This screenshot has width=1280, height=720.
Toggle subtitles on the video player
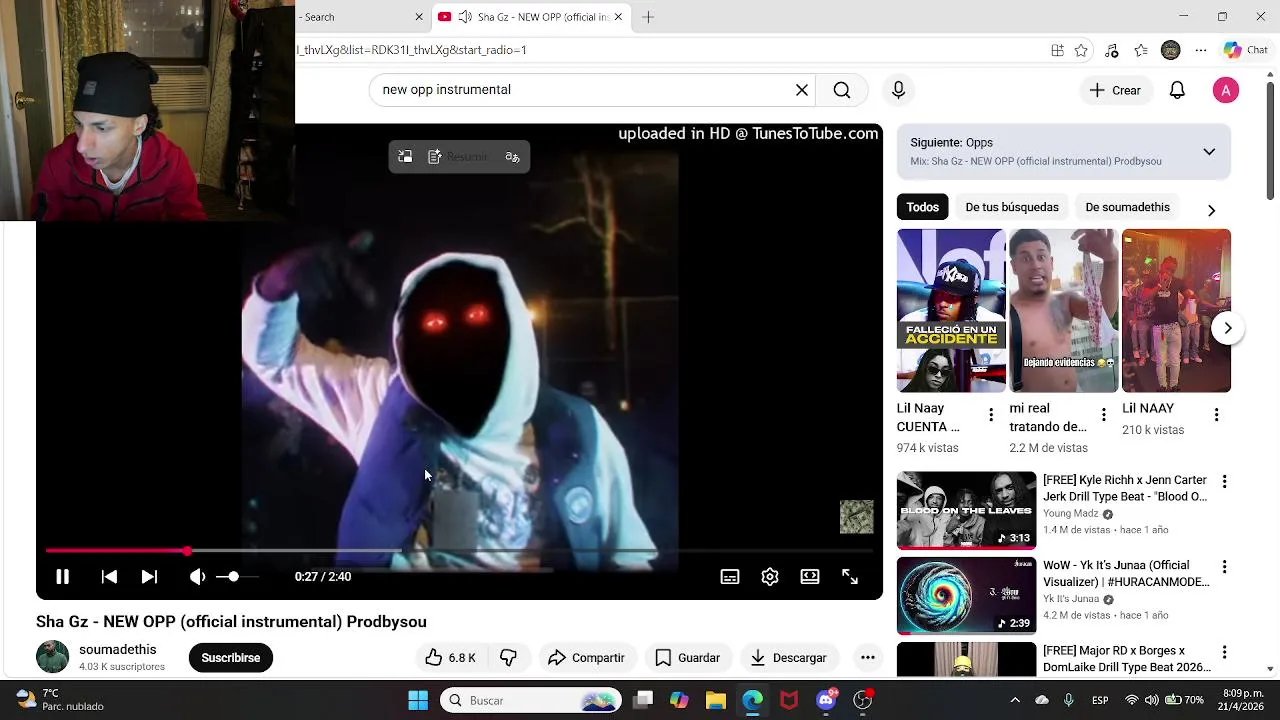[x=730, y=577]
